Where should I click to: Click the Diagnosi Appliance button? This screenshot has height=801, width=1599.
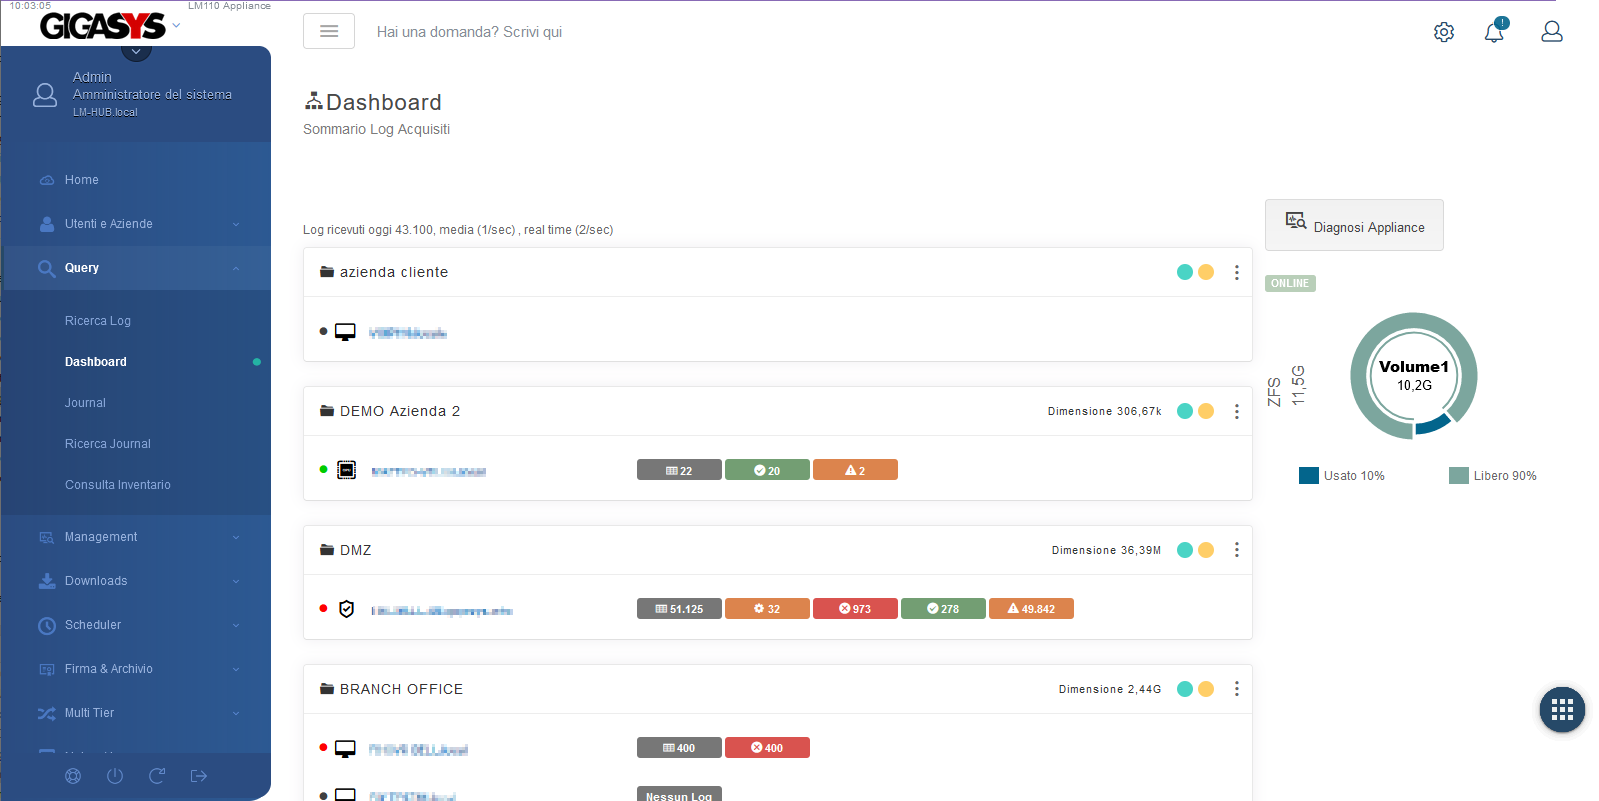[x=1354, y=225]
